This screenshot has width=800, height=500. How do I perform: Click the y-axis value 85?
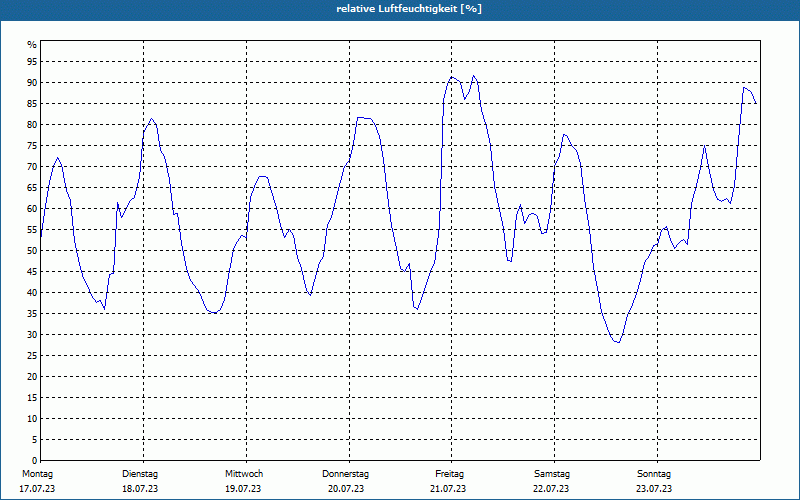tap(32, 104)
